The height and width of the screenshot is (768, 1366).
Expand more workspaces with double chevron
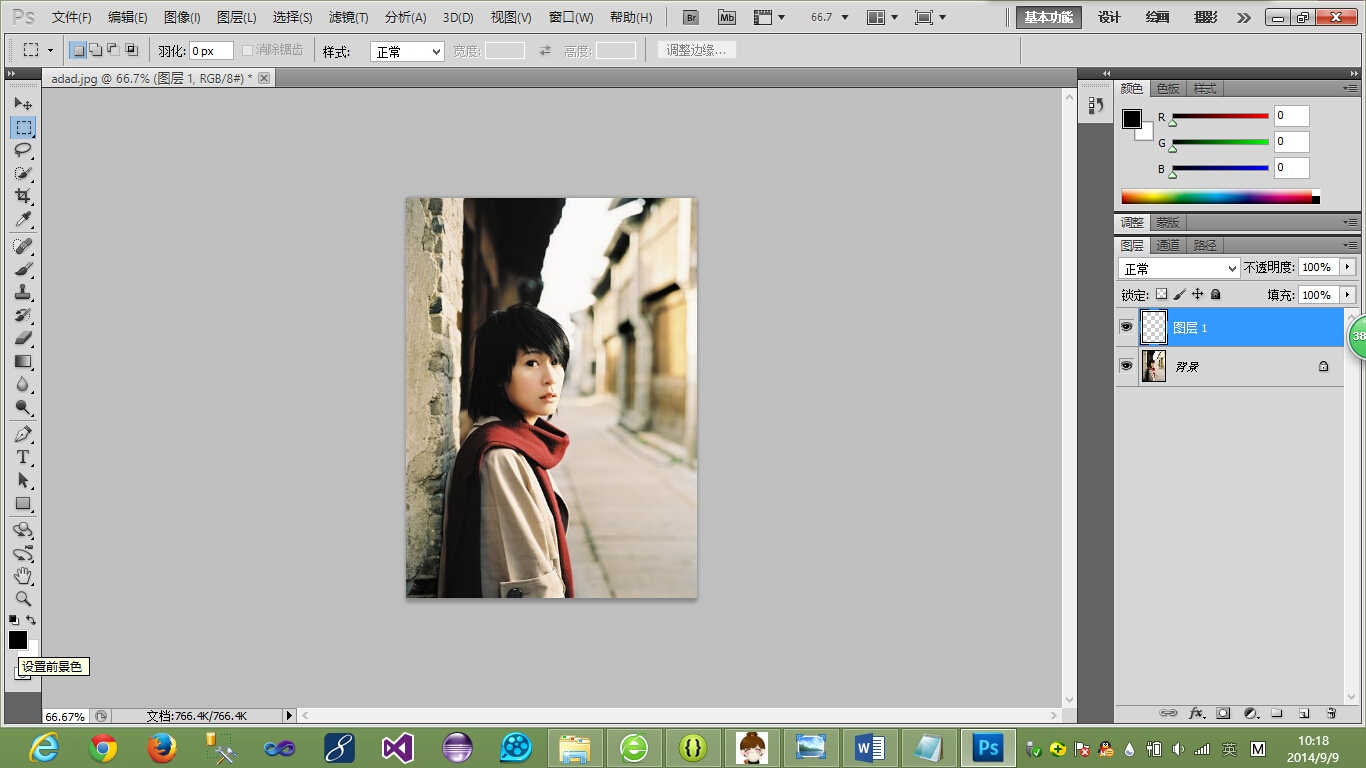tap(1243, 18)
